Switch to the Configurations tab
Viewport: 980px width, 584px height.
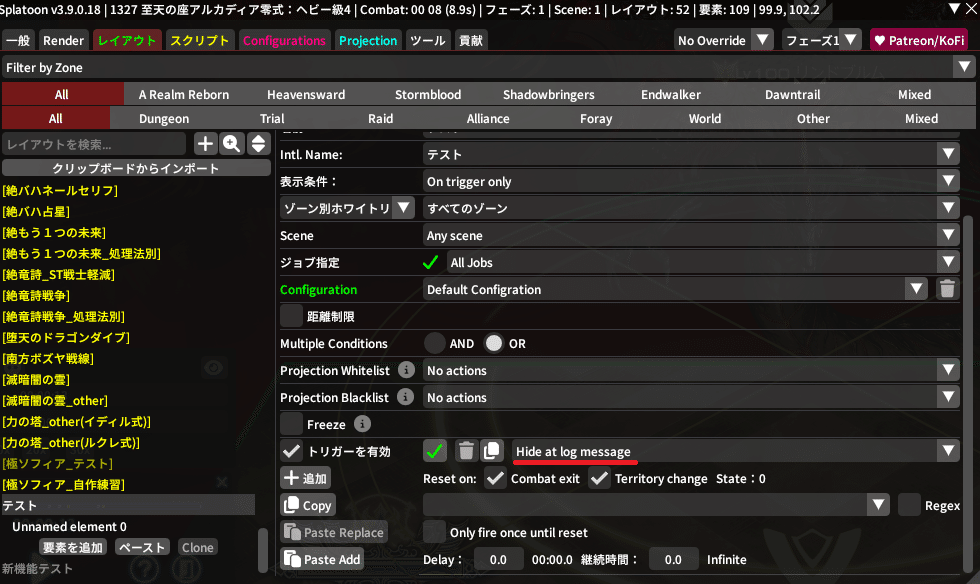(284, 41)
